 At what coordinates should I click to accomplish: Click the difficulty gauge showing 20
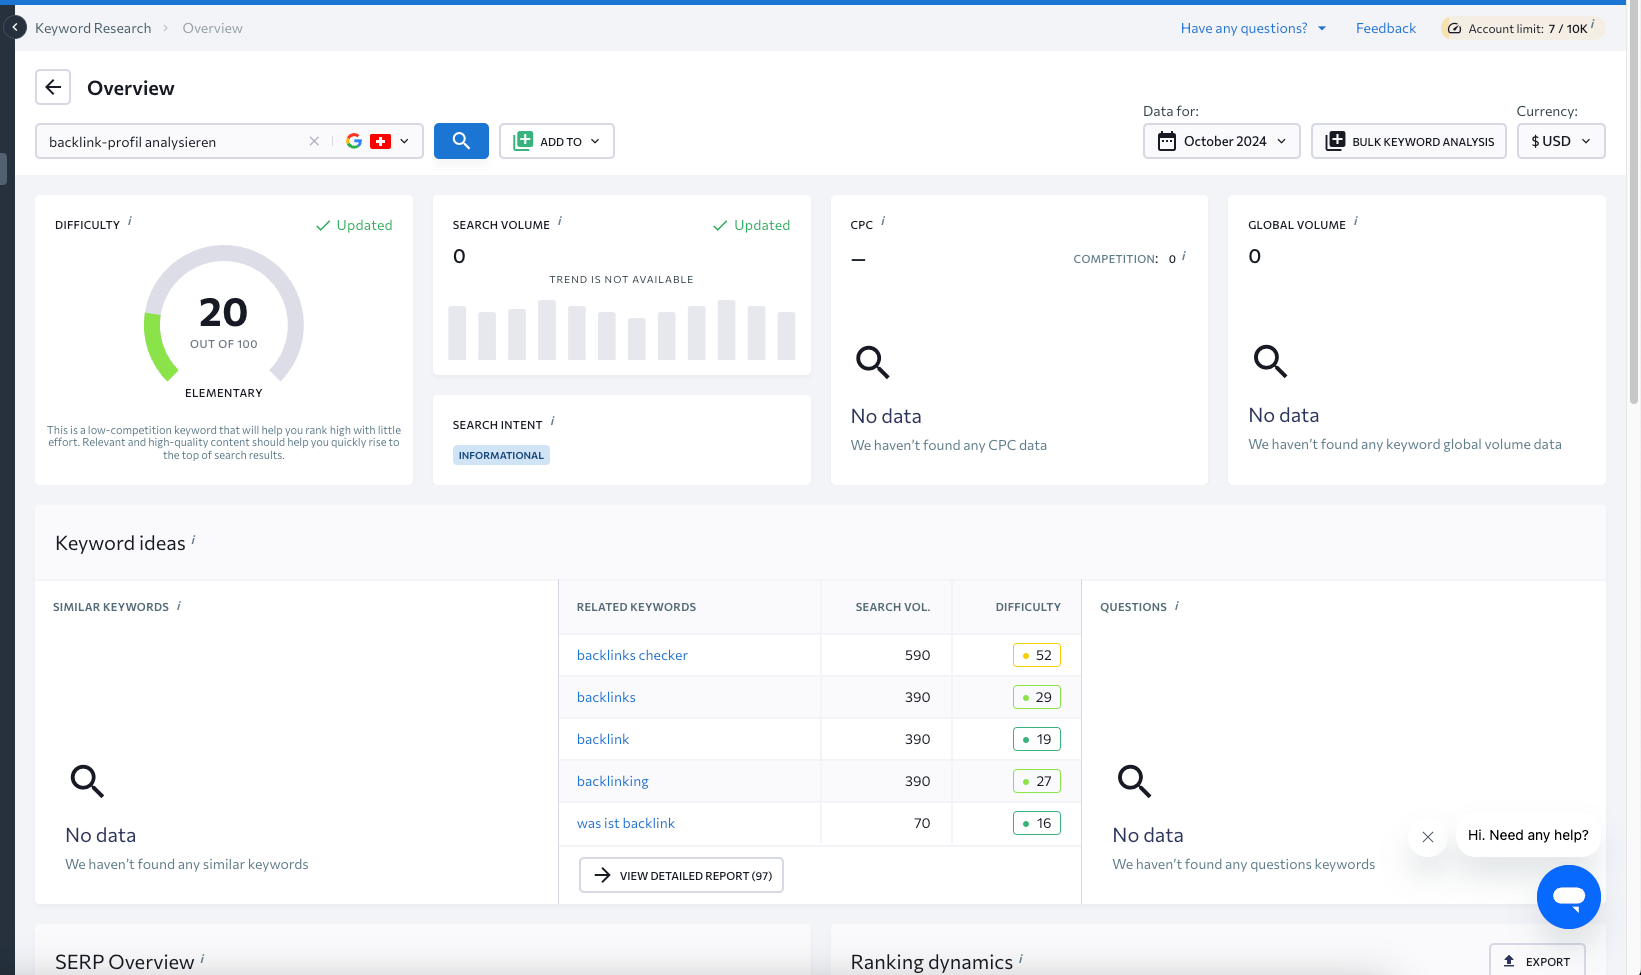coord(224,314)
